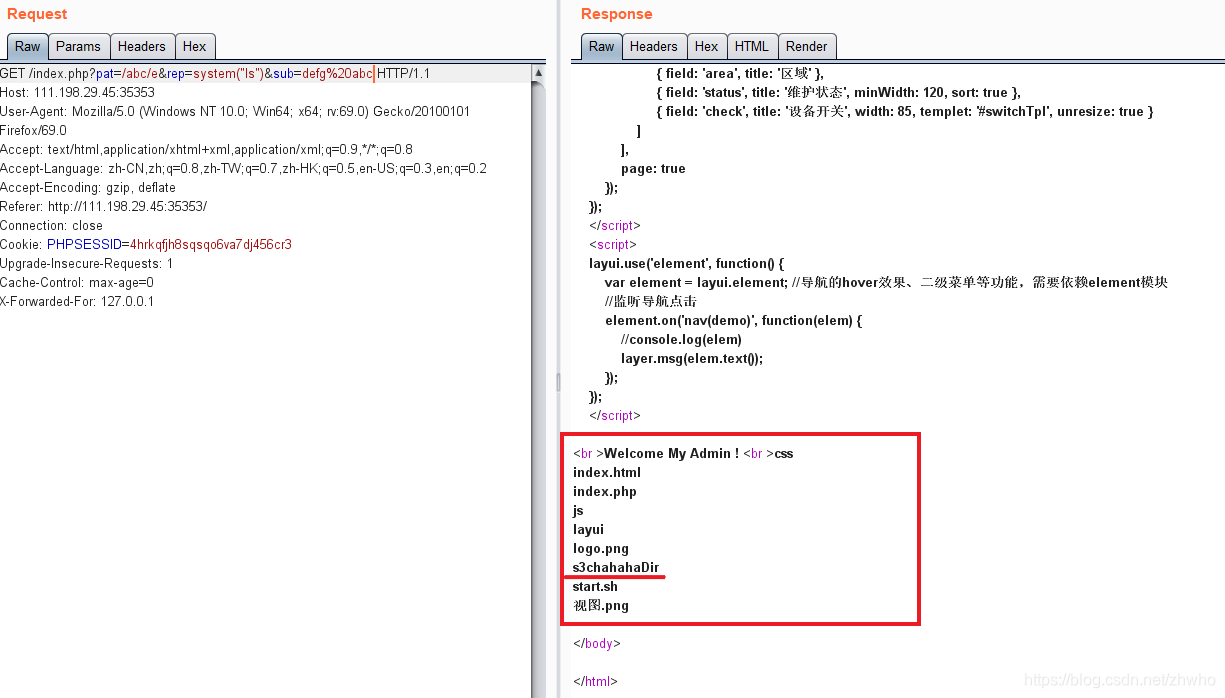Screen dimensions: 1225x698
Task: Switch to the Response Render tab
Action: [806, 46]
